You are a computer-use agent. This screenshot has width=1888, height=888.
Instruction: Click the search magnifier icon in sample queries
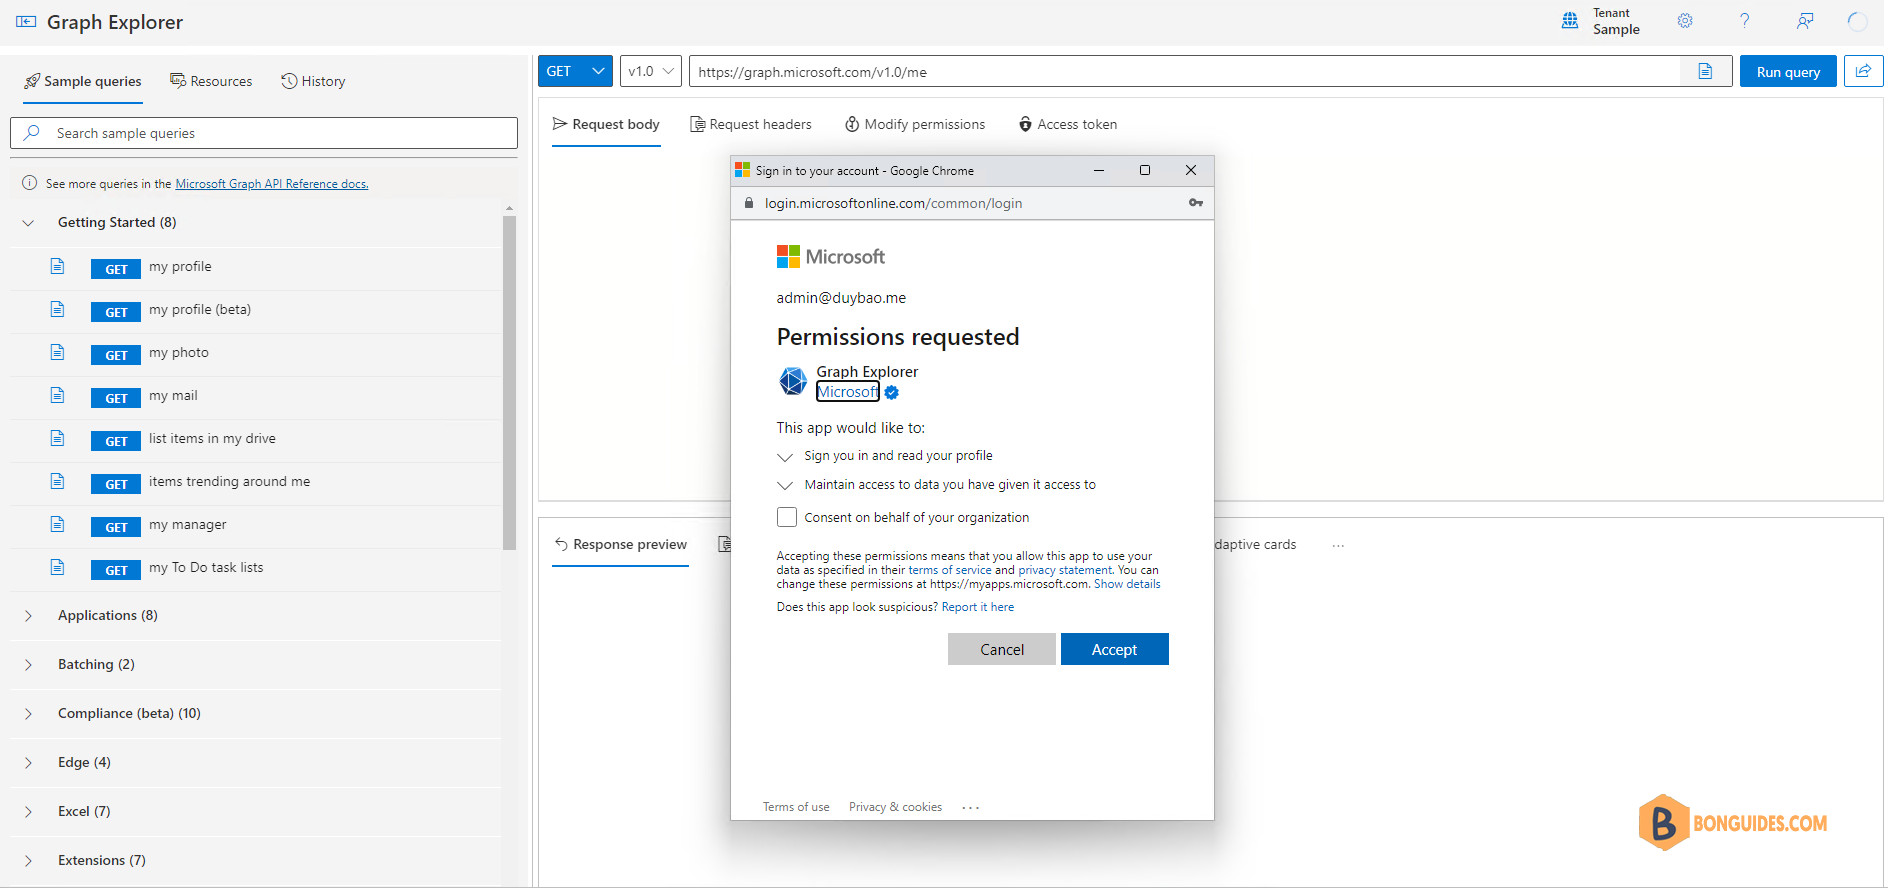pos(32,132)
